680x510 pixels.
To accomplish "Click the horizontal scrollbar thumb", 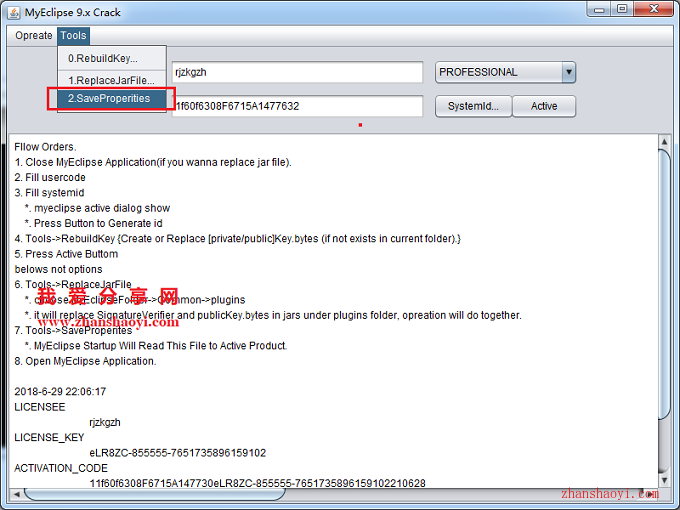I will click(154, 494).
